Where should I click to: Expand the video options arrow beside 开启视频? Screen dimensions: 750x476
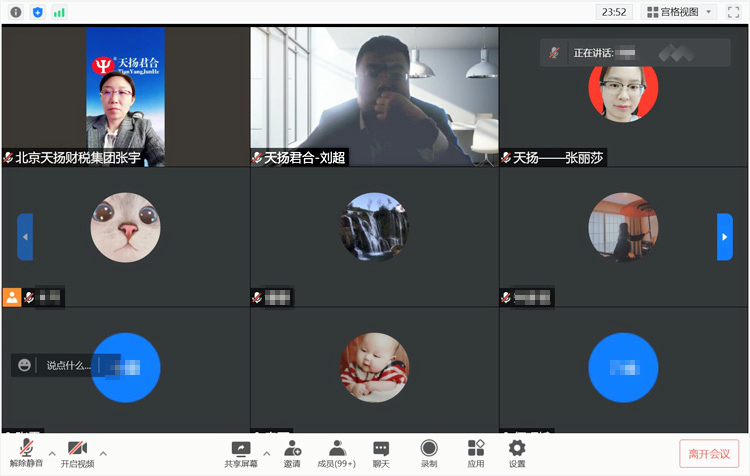(104, 452)
